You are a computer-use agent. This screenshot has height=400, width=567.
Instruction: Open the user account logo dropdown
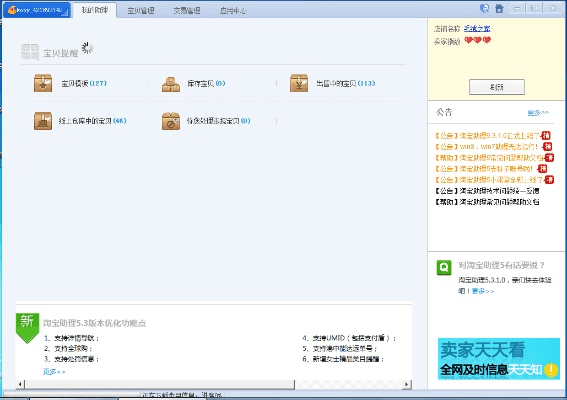pos(37,10)
